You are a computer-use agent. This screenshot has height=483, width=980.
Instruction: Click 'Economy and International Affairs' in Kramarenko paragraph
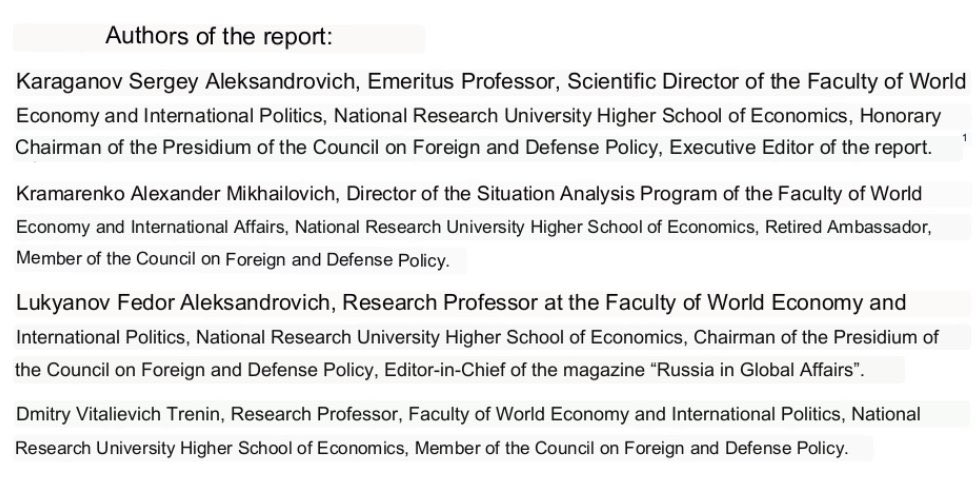150,227
